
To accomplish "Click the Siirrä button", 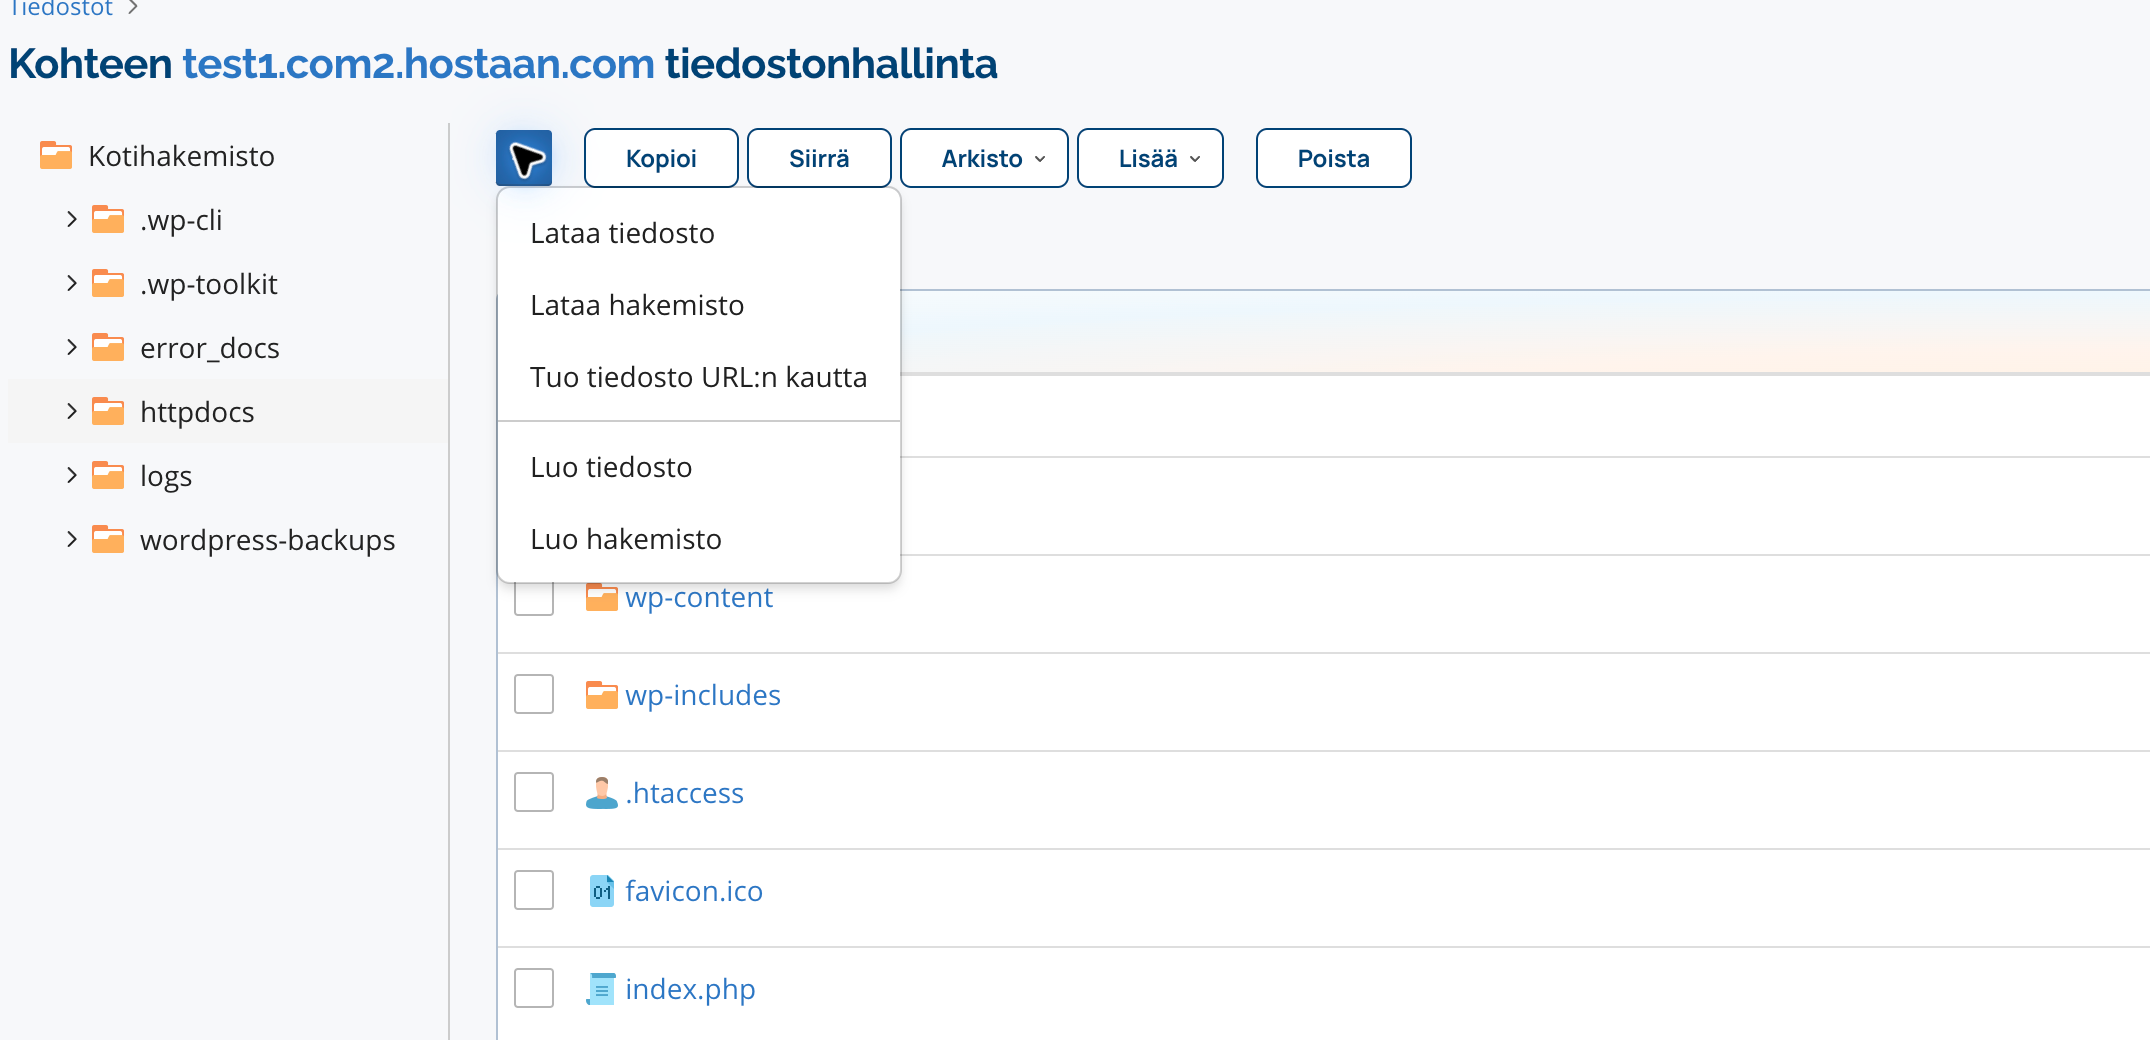I will [x=819, y=158].
